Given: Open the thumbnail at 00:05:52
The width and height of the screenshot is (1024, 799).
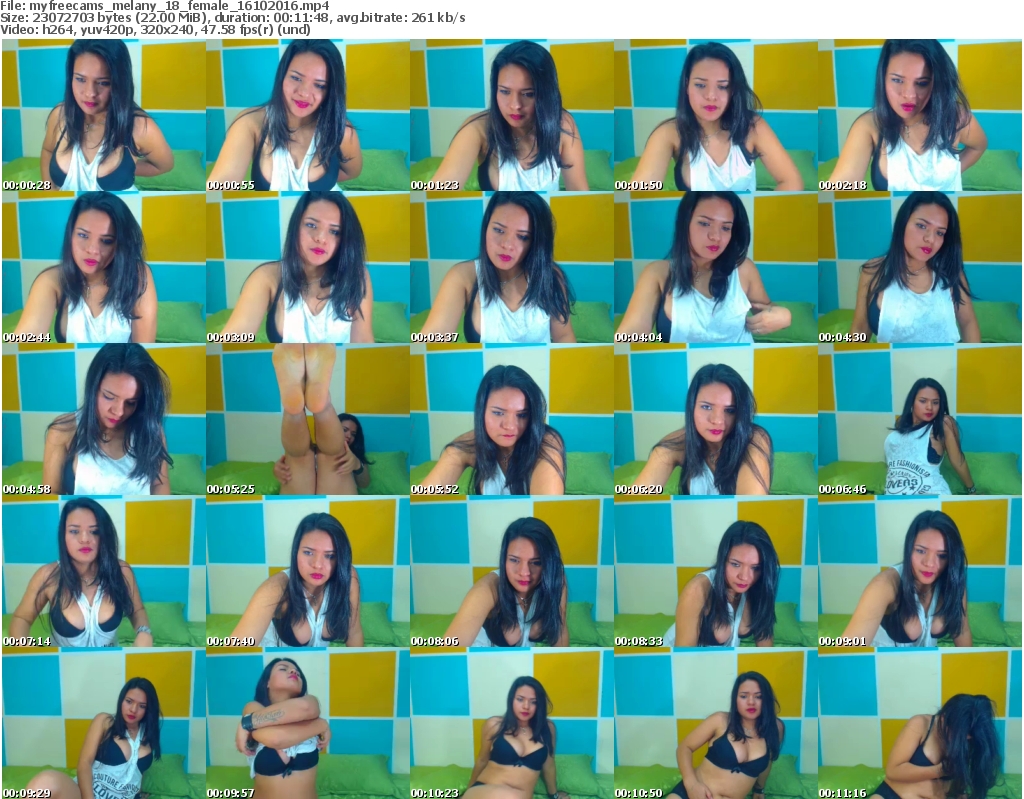Looking at the screenshot, I should [511, 420].
